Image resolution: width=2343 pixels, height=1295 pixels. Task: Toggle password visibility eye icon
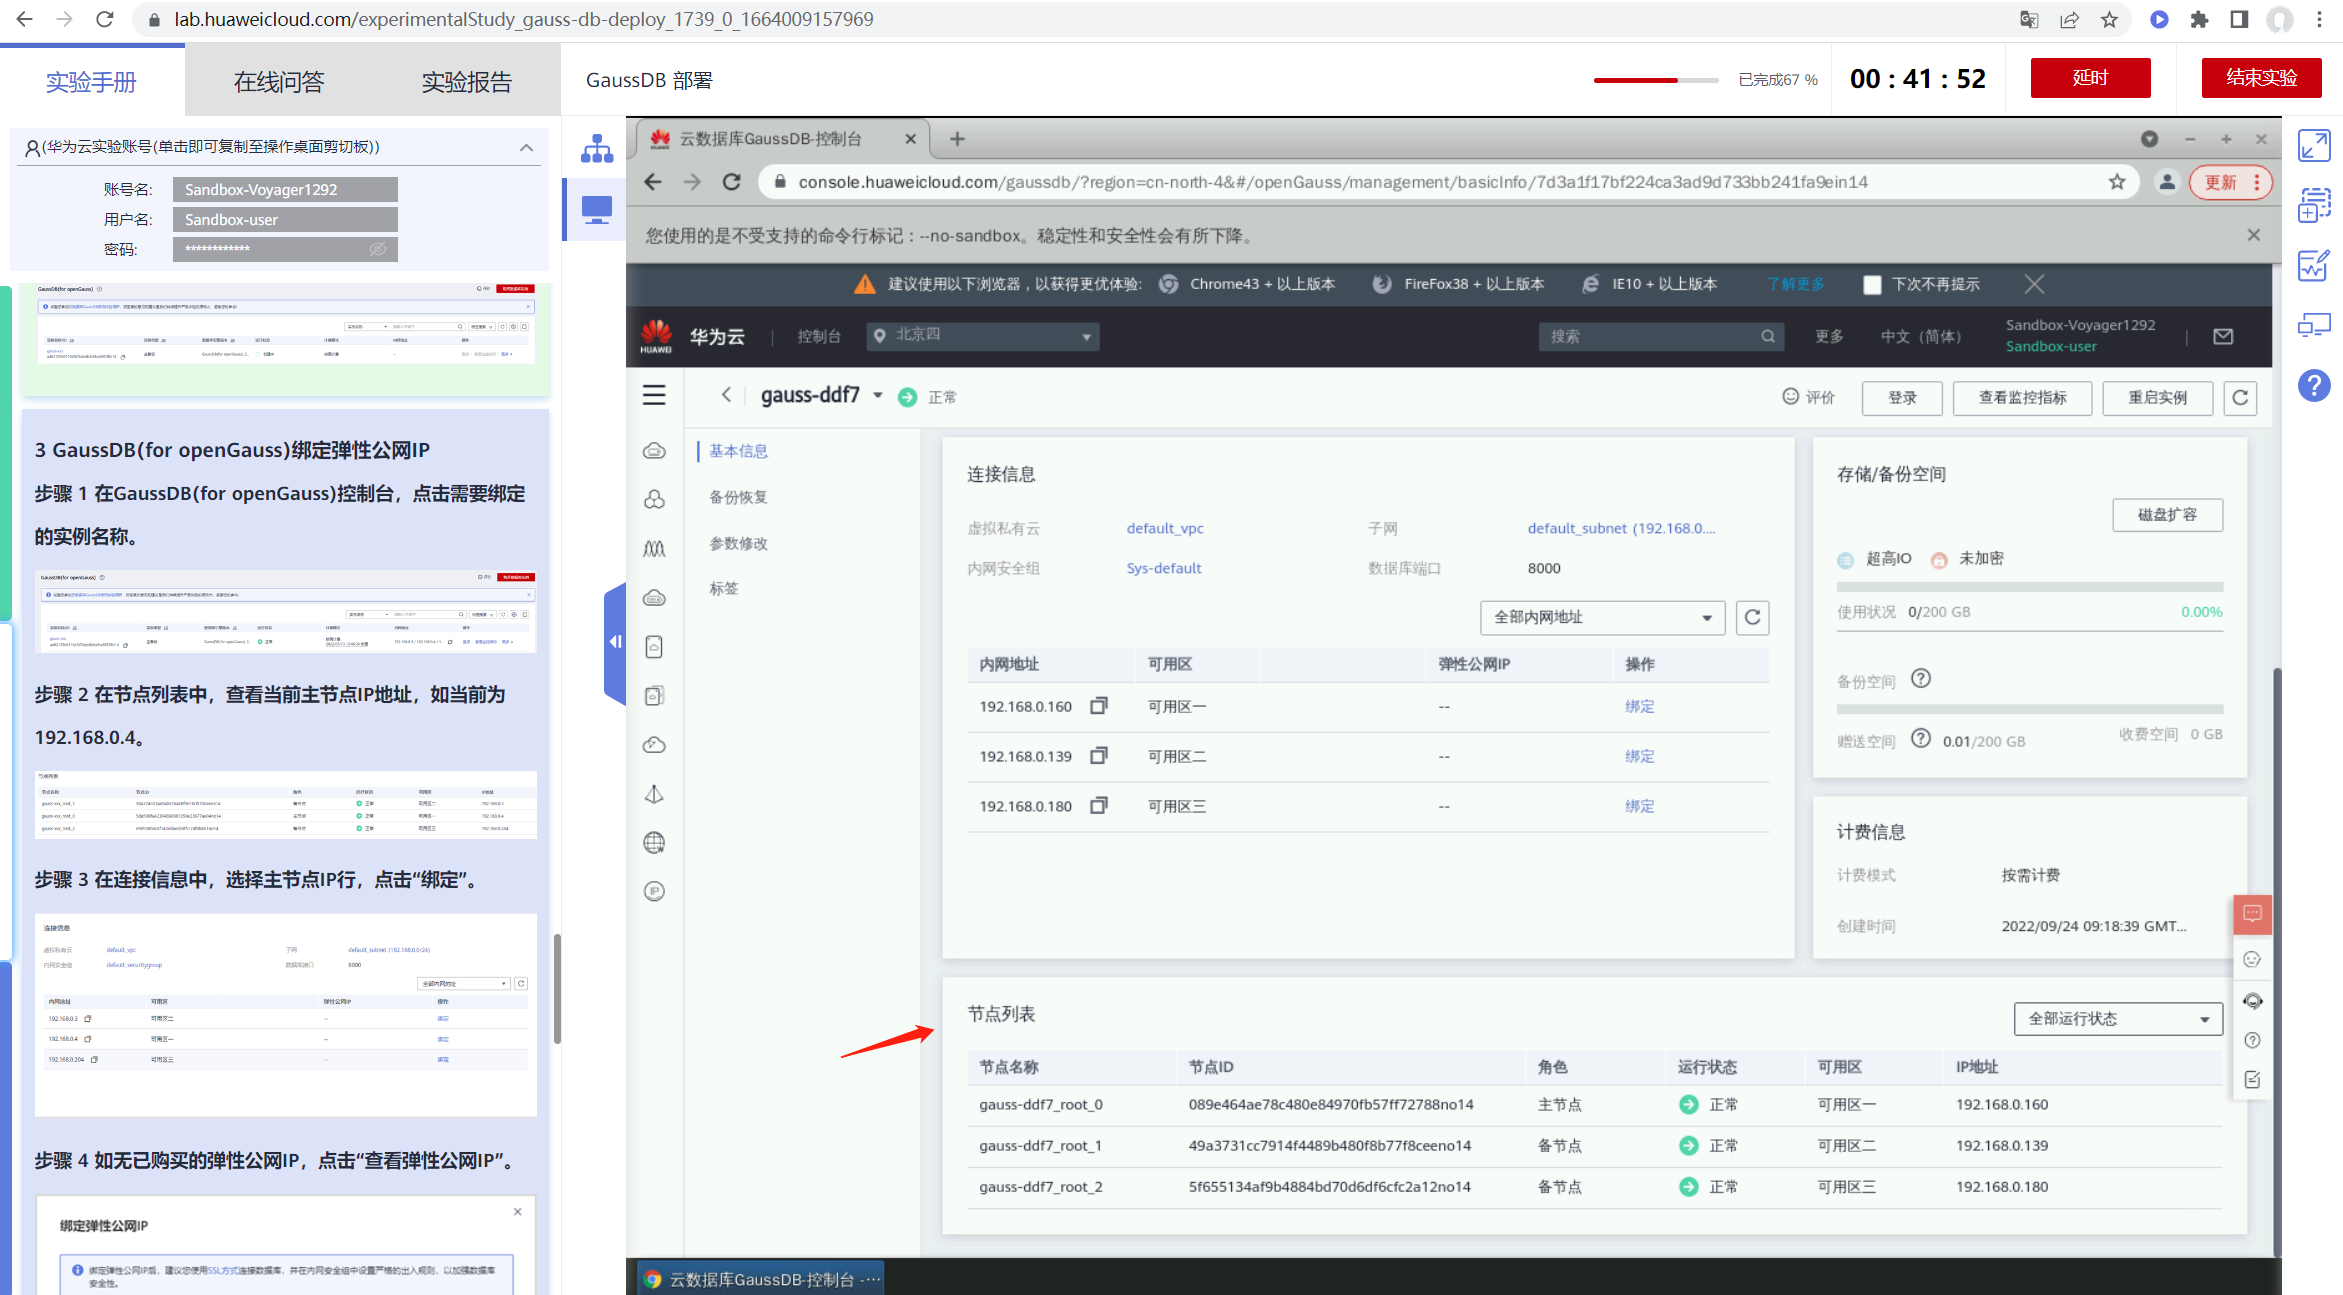tap(378, 249)
